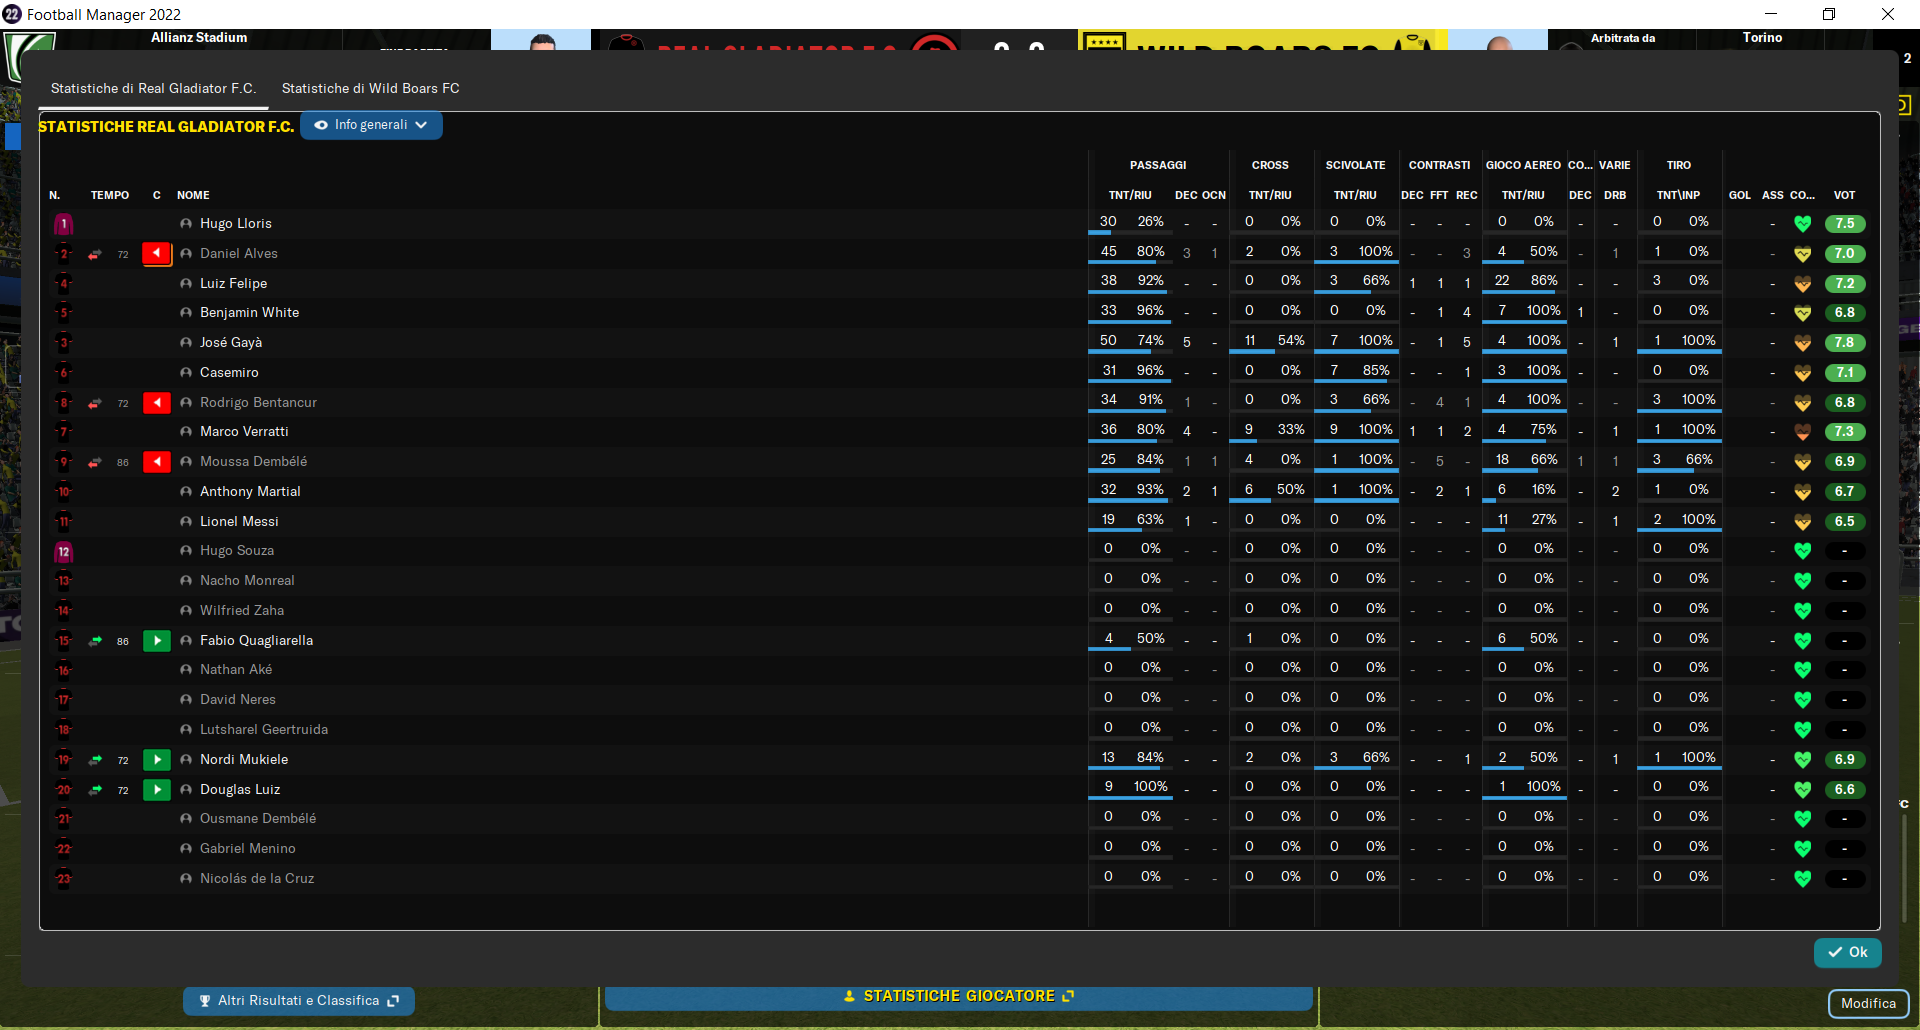Click the player info icon beside Anthony Martial
The height and width of the screenshot is (1030, 1920).
tap(186, 492)
